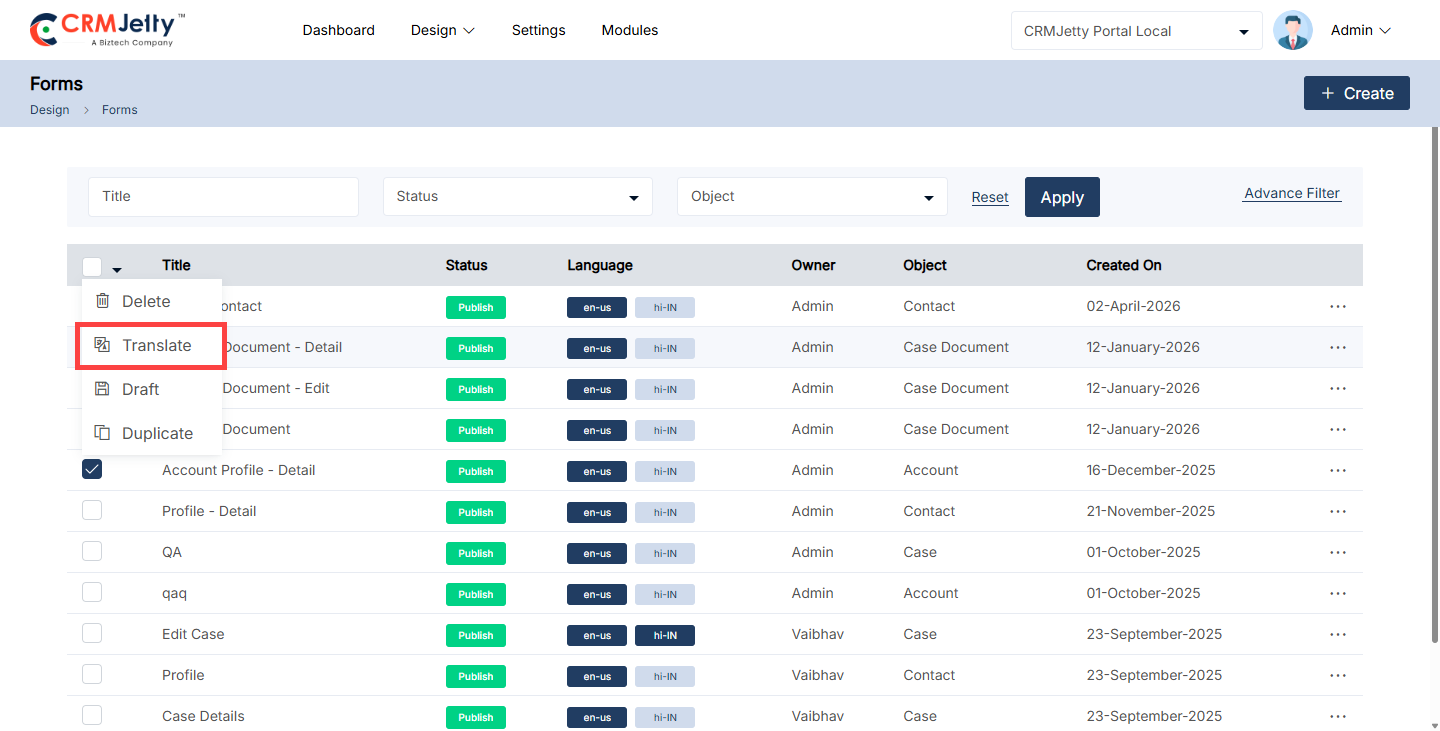This screenshot has height=731, width=1440.
Task: Focus the Title search input field
Action: pyautogui.click(x=223, y=196)
